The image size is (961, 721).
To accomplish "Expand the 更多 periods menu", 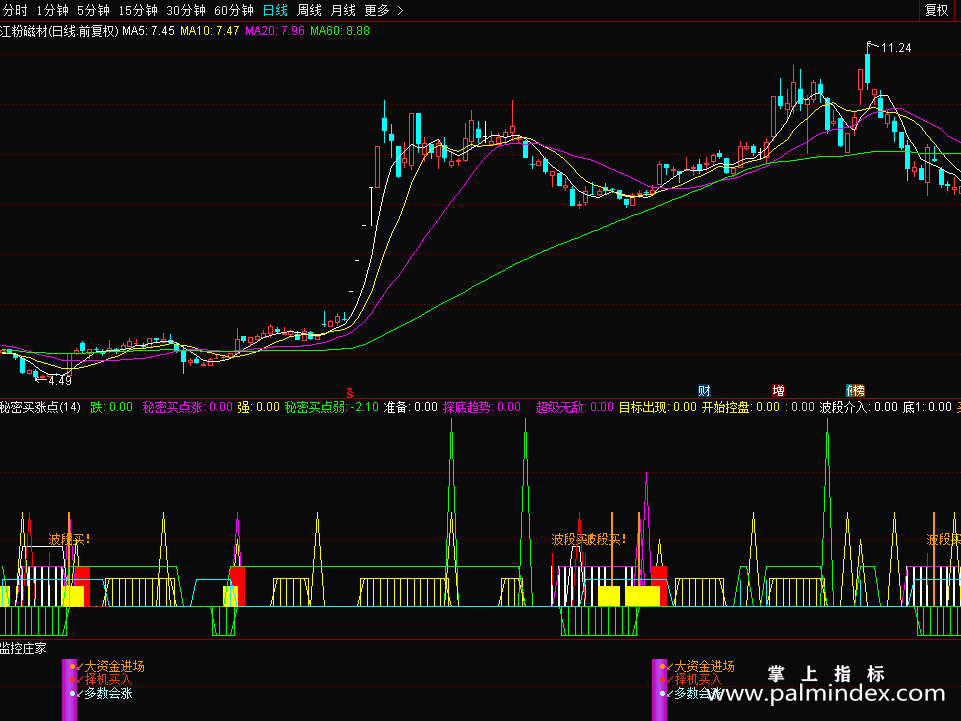I will tap(384, 10).
